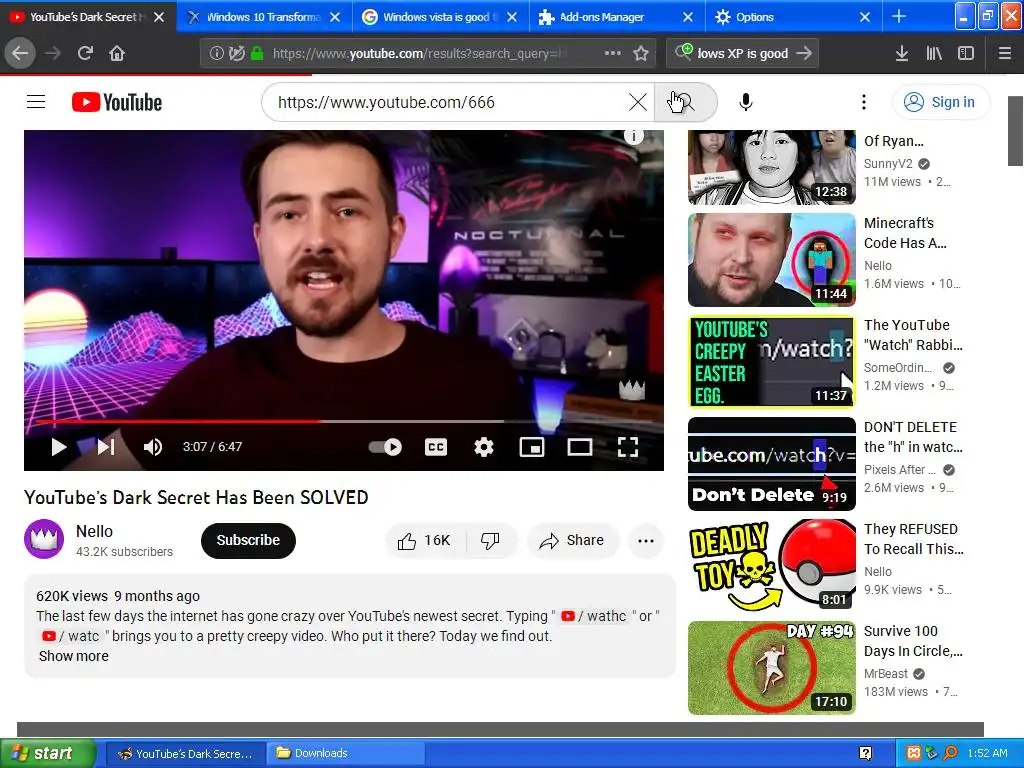Viewport: 1024px width, 768px height.
Task: Open page actions three-dot menu in address bar
Action: click(613, 53)
